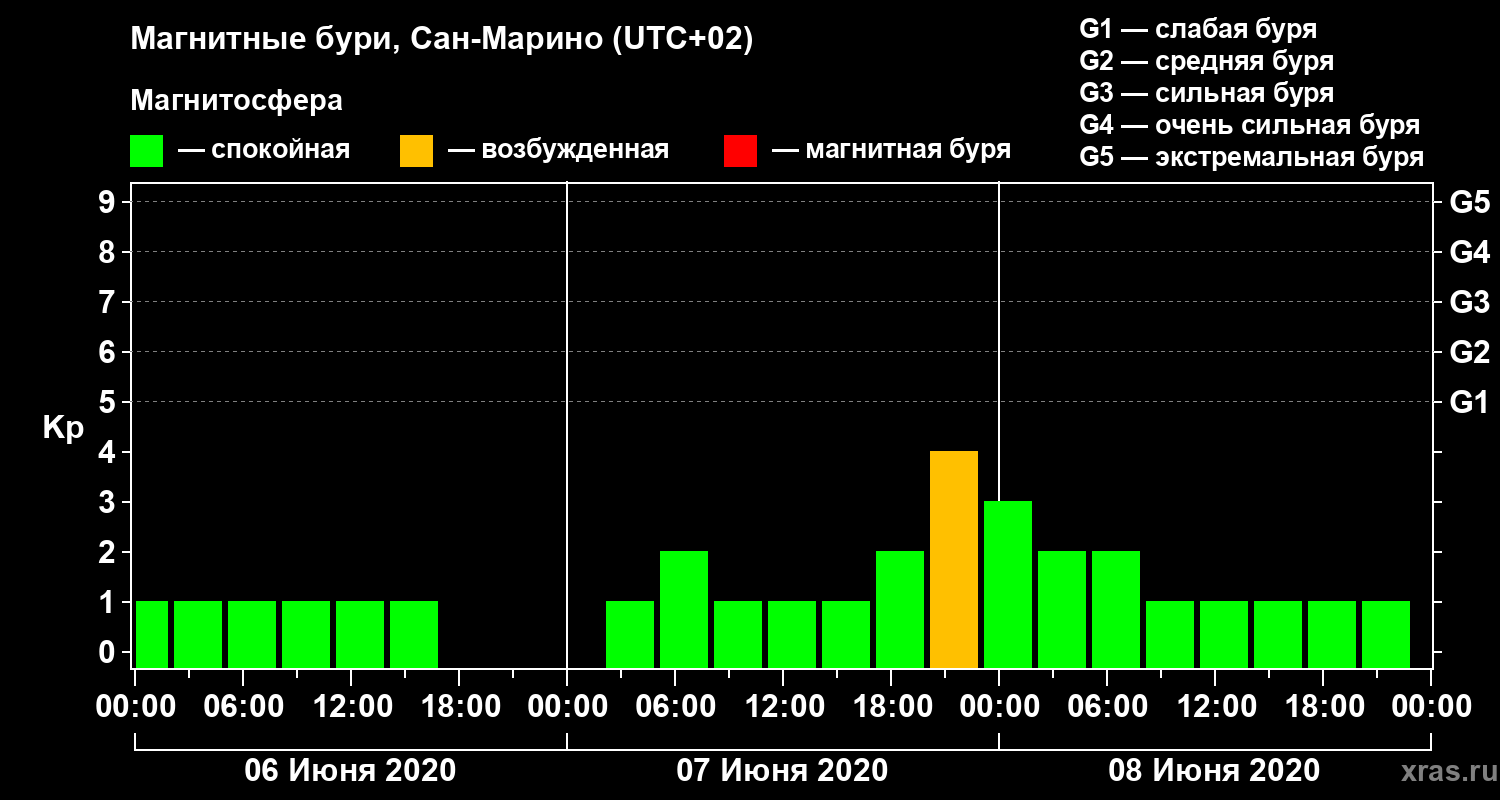Click 'G5 — экстремальная буря' legend line
The width and height of the screenshot is (1500, 800).
1251,158
